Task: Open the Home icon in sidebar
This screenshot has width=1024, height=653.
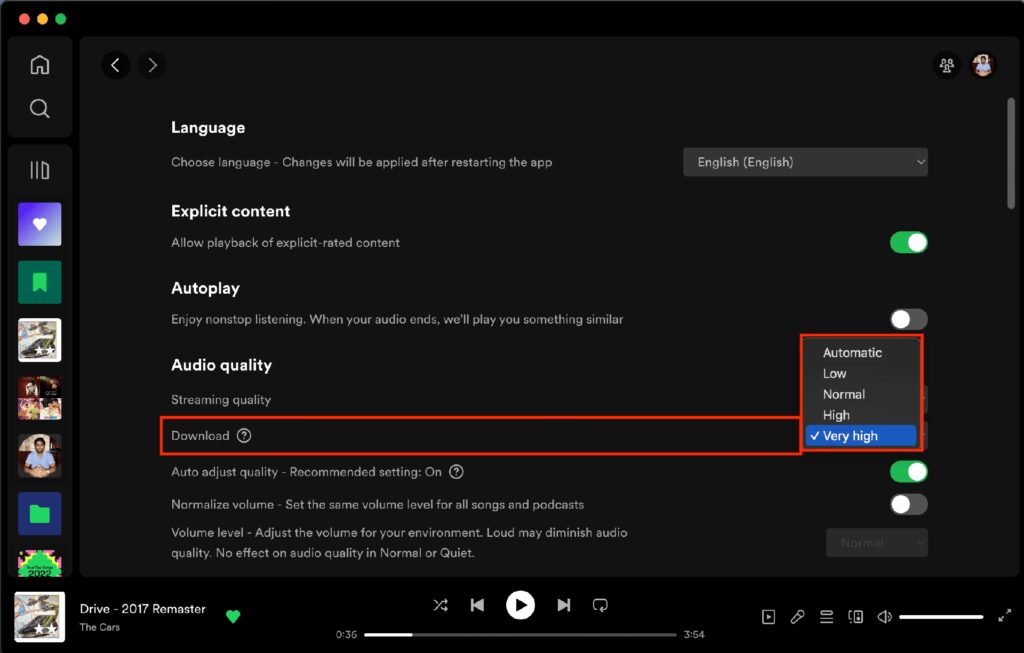Action: click(x=40, y=65)
